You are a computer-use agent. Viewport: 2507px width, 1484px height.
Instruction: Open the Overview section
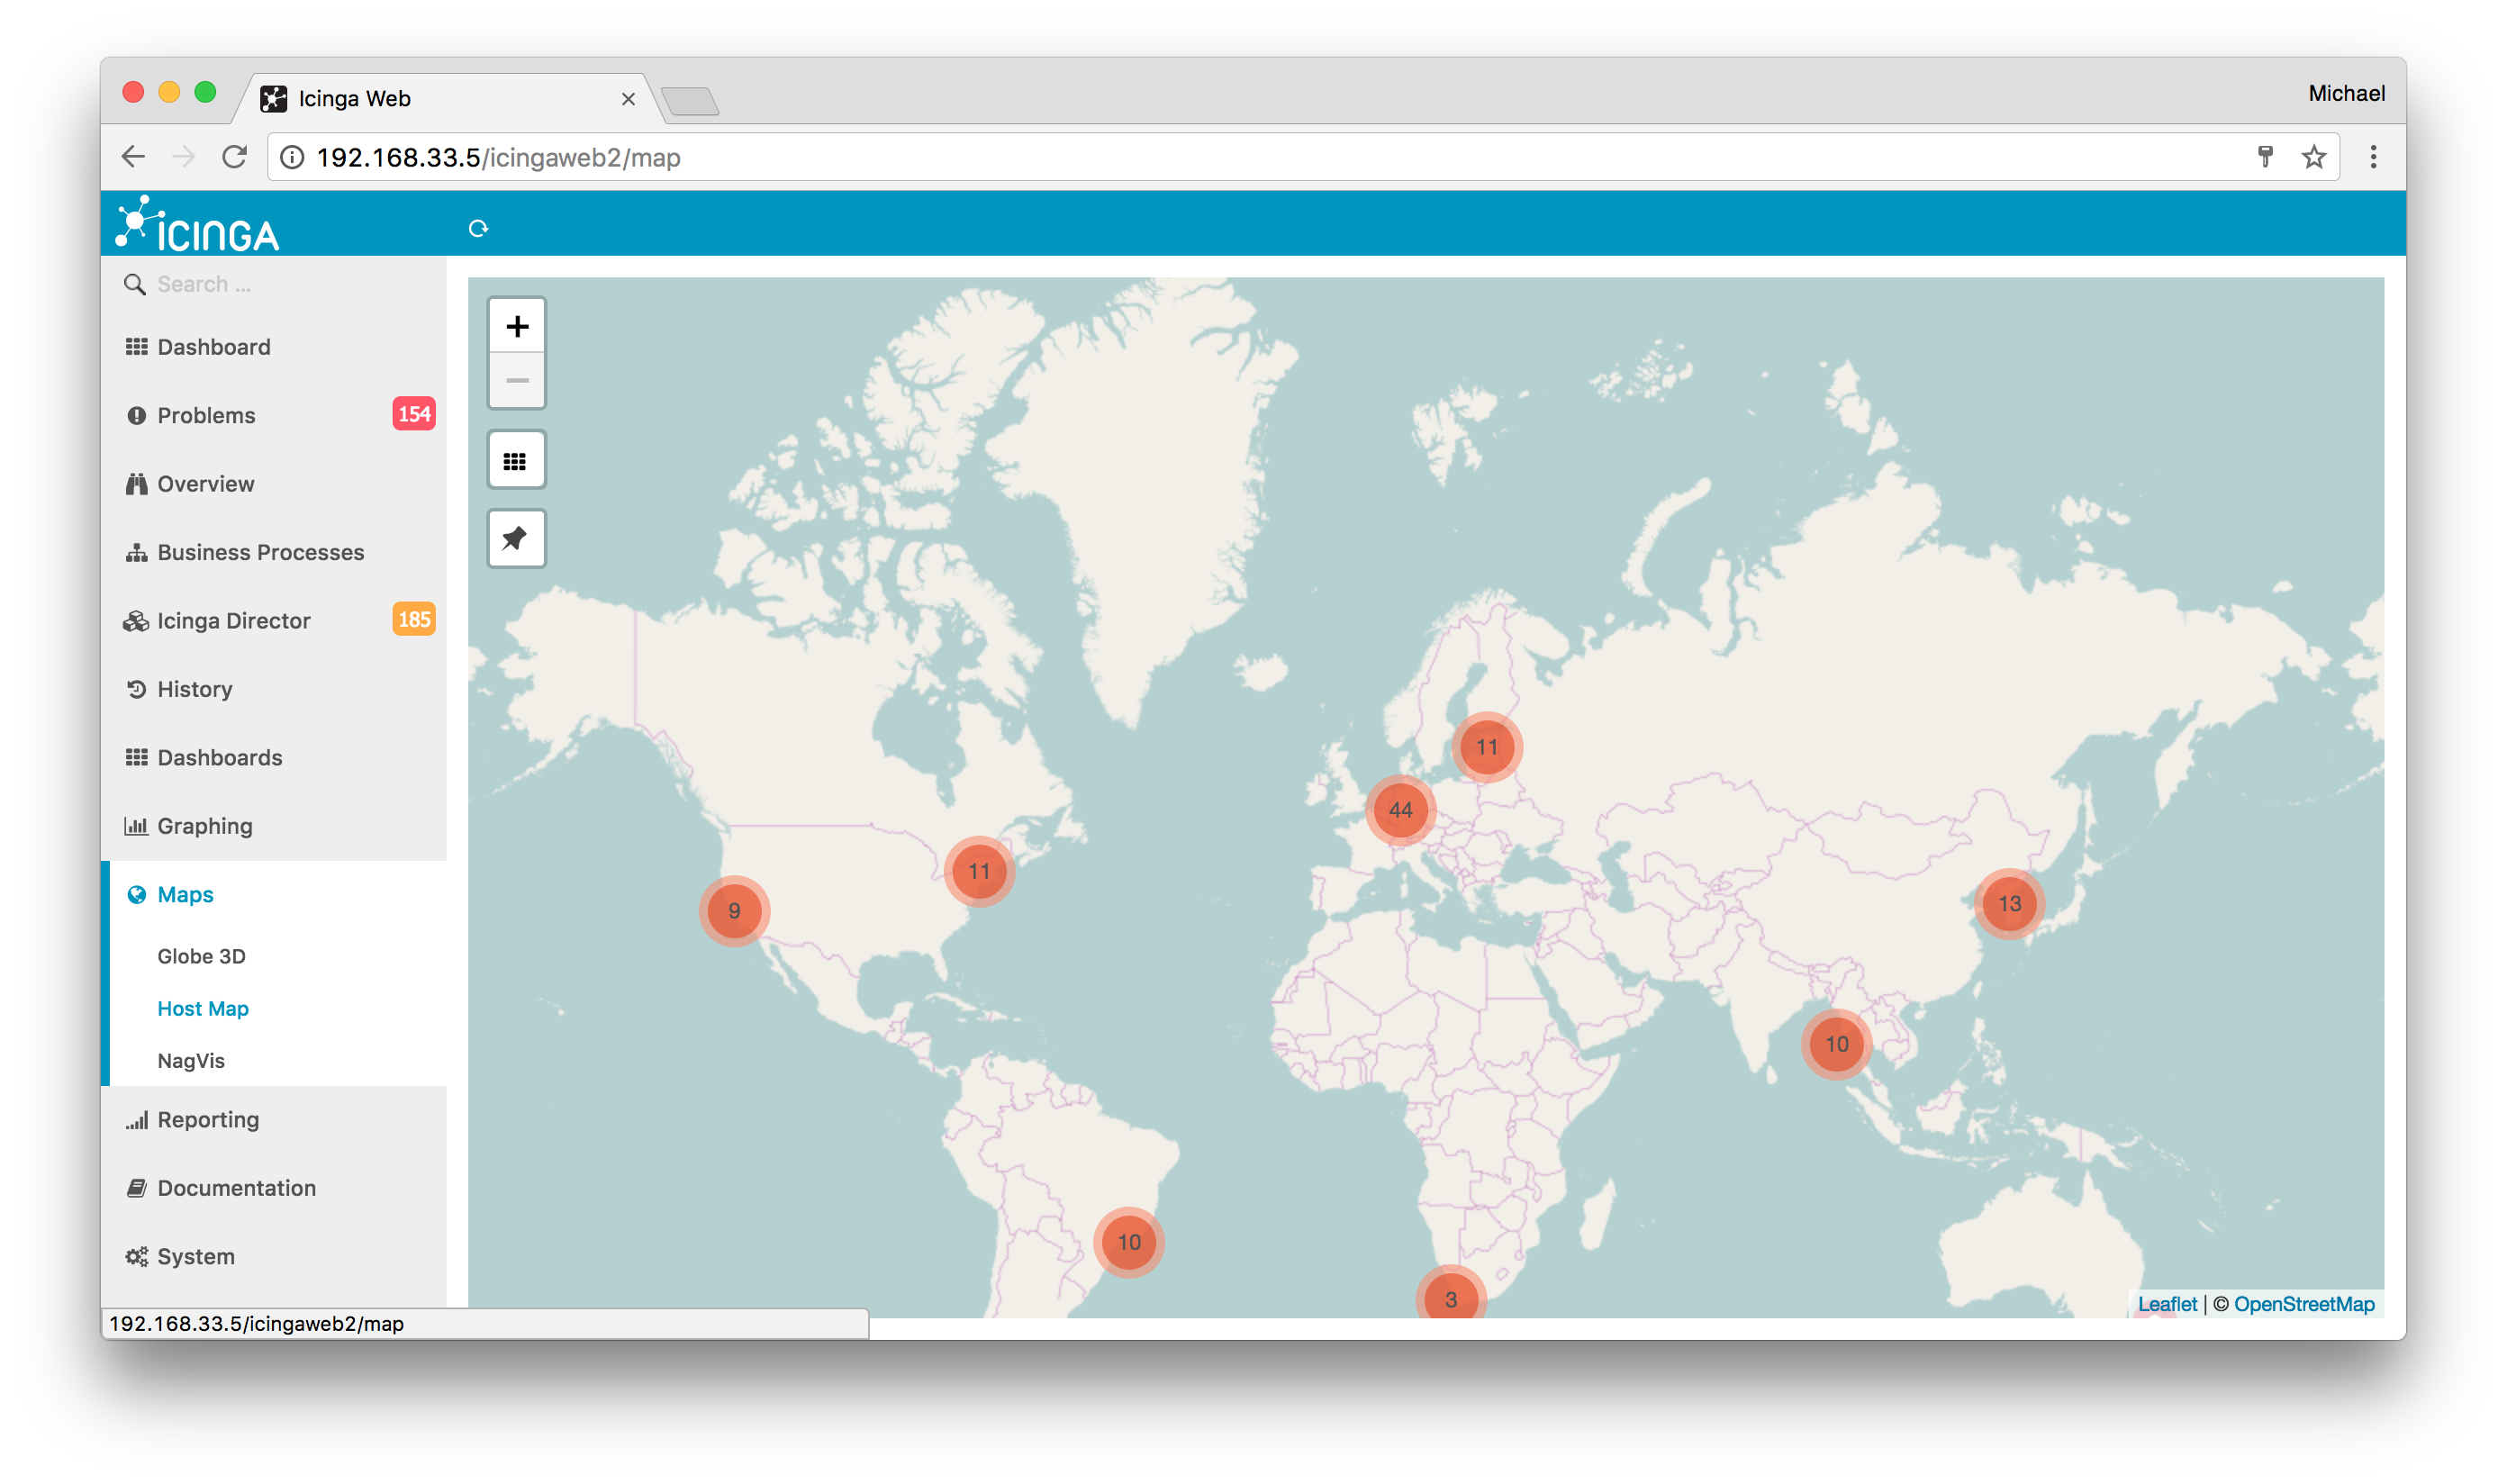(274, 484)
